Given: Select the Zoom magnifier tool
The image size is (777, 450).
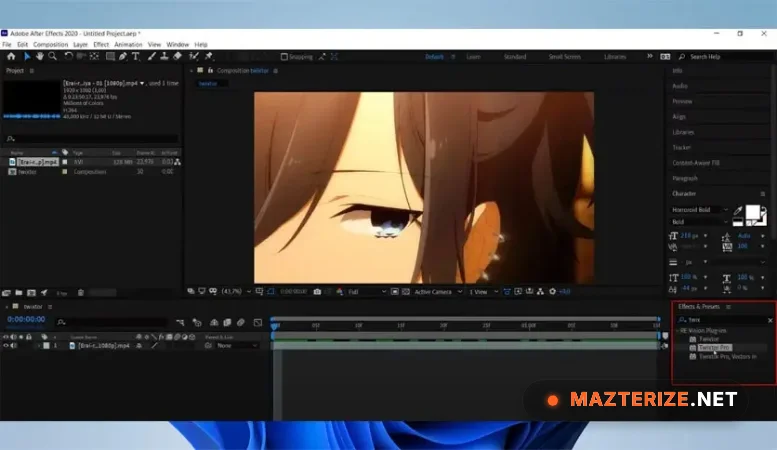Looking at the screenshot, I should tap(53, 56).
